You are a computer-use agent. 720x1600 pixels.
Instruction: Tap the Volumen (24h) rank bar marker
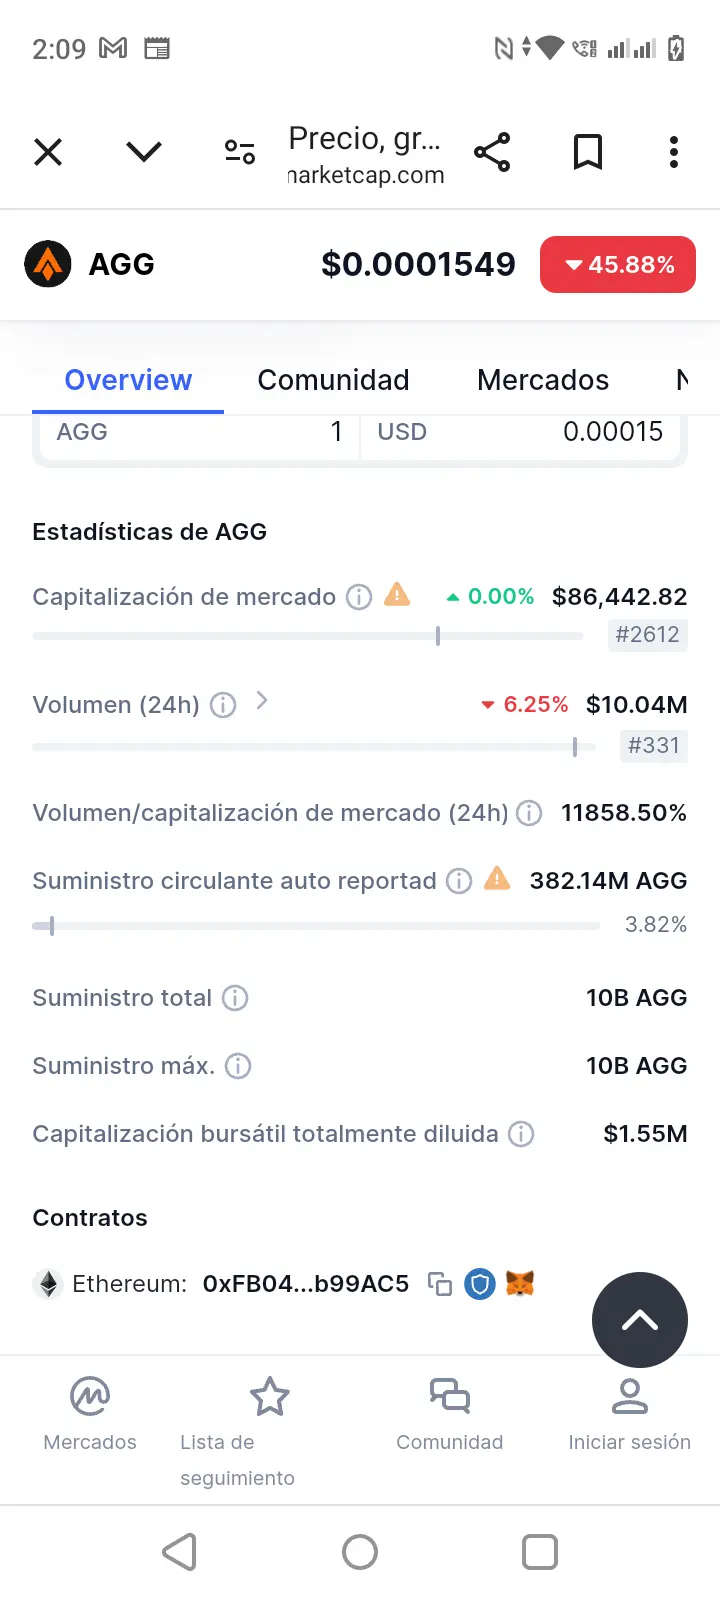point(575,747)
